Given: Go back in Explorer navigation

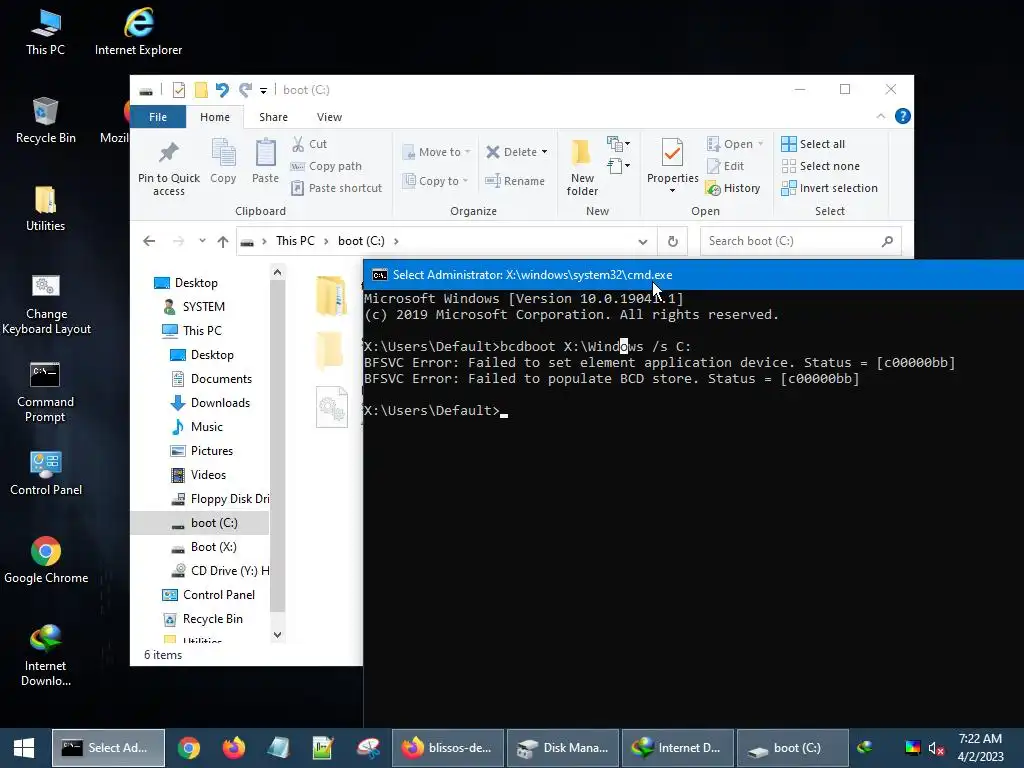Looking at the screenshot, I should tap(149, 241).
